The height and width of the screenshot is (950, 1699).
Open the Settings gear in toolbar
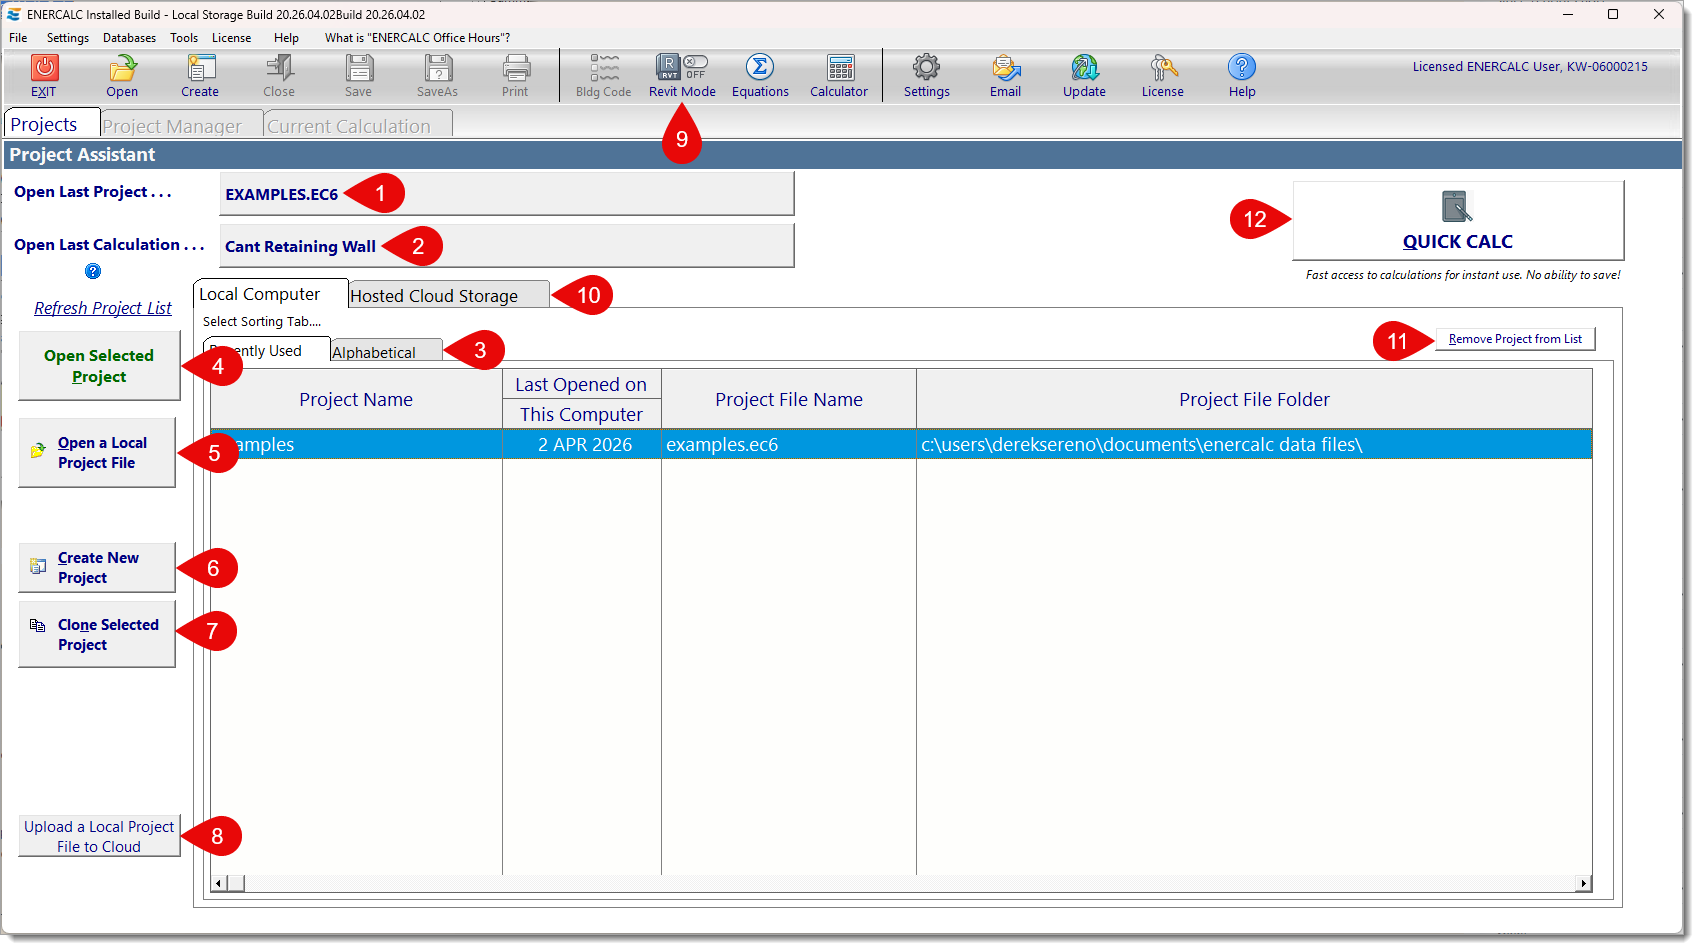(927, 67)
